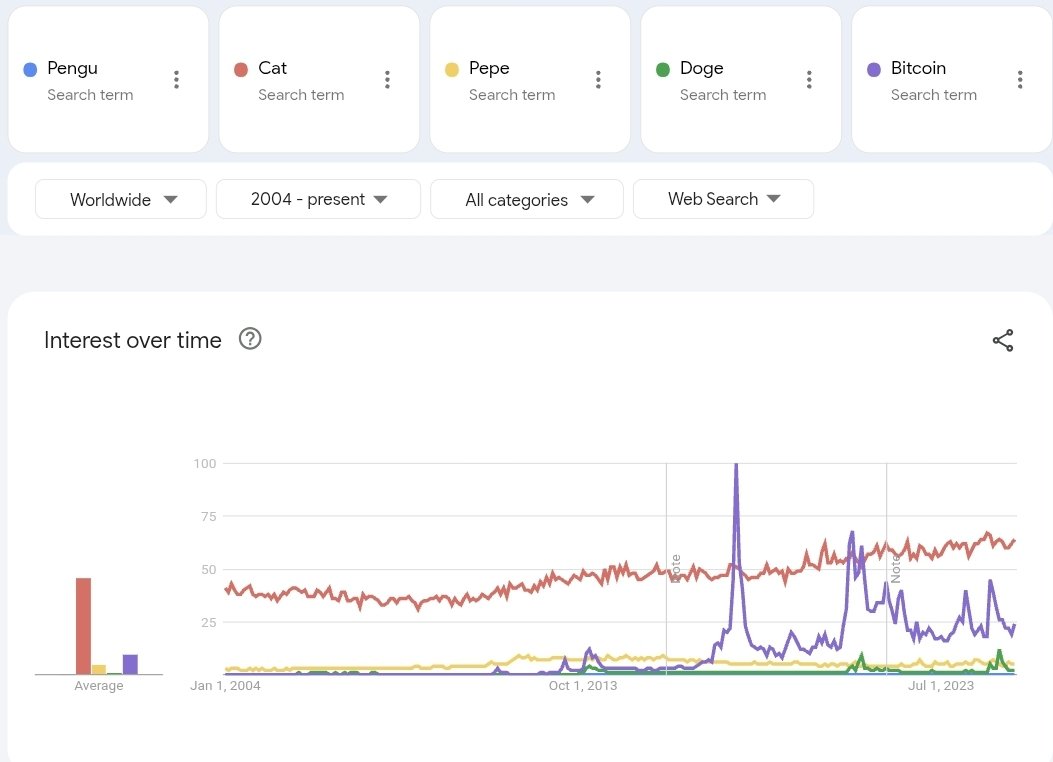The image size is (1053, 762).
Task: Click the red Cat color dot
Action: (x=241, y=69)
